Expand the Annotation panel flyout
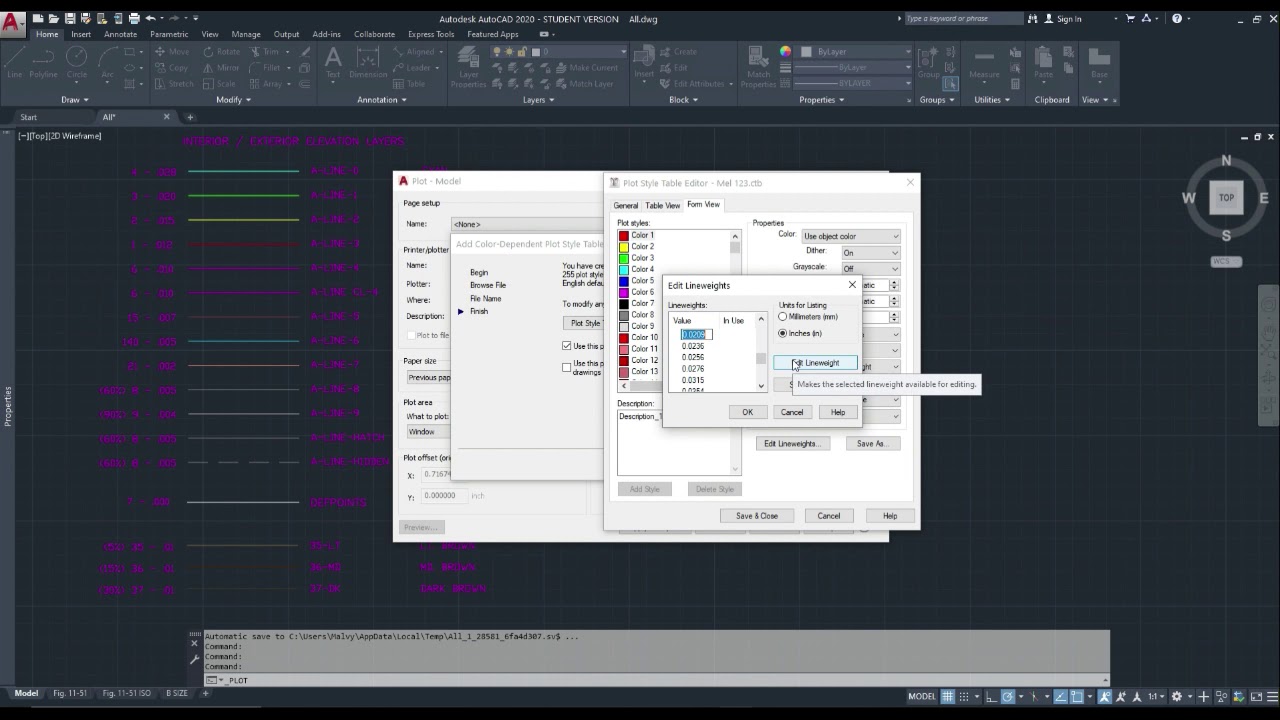This screenshot has height=720, width=1280. point(382,100)
